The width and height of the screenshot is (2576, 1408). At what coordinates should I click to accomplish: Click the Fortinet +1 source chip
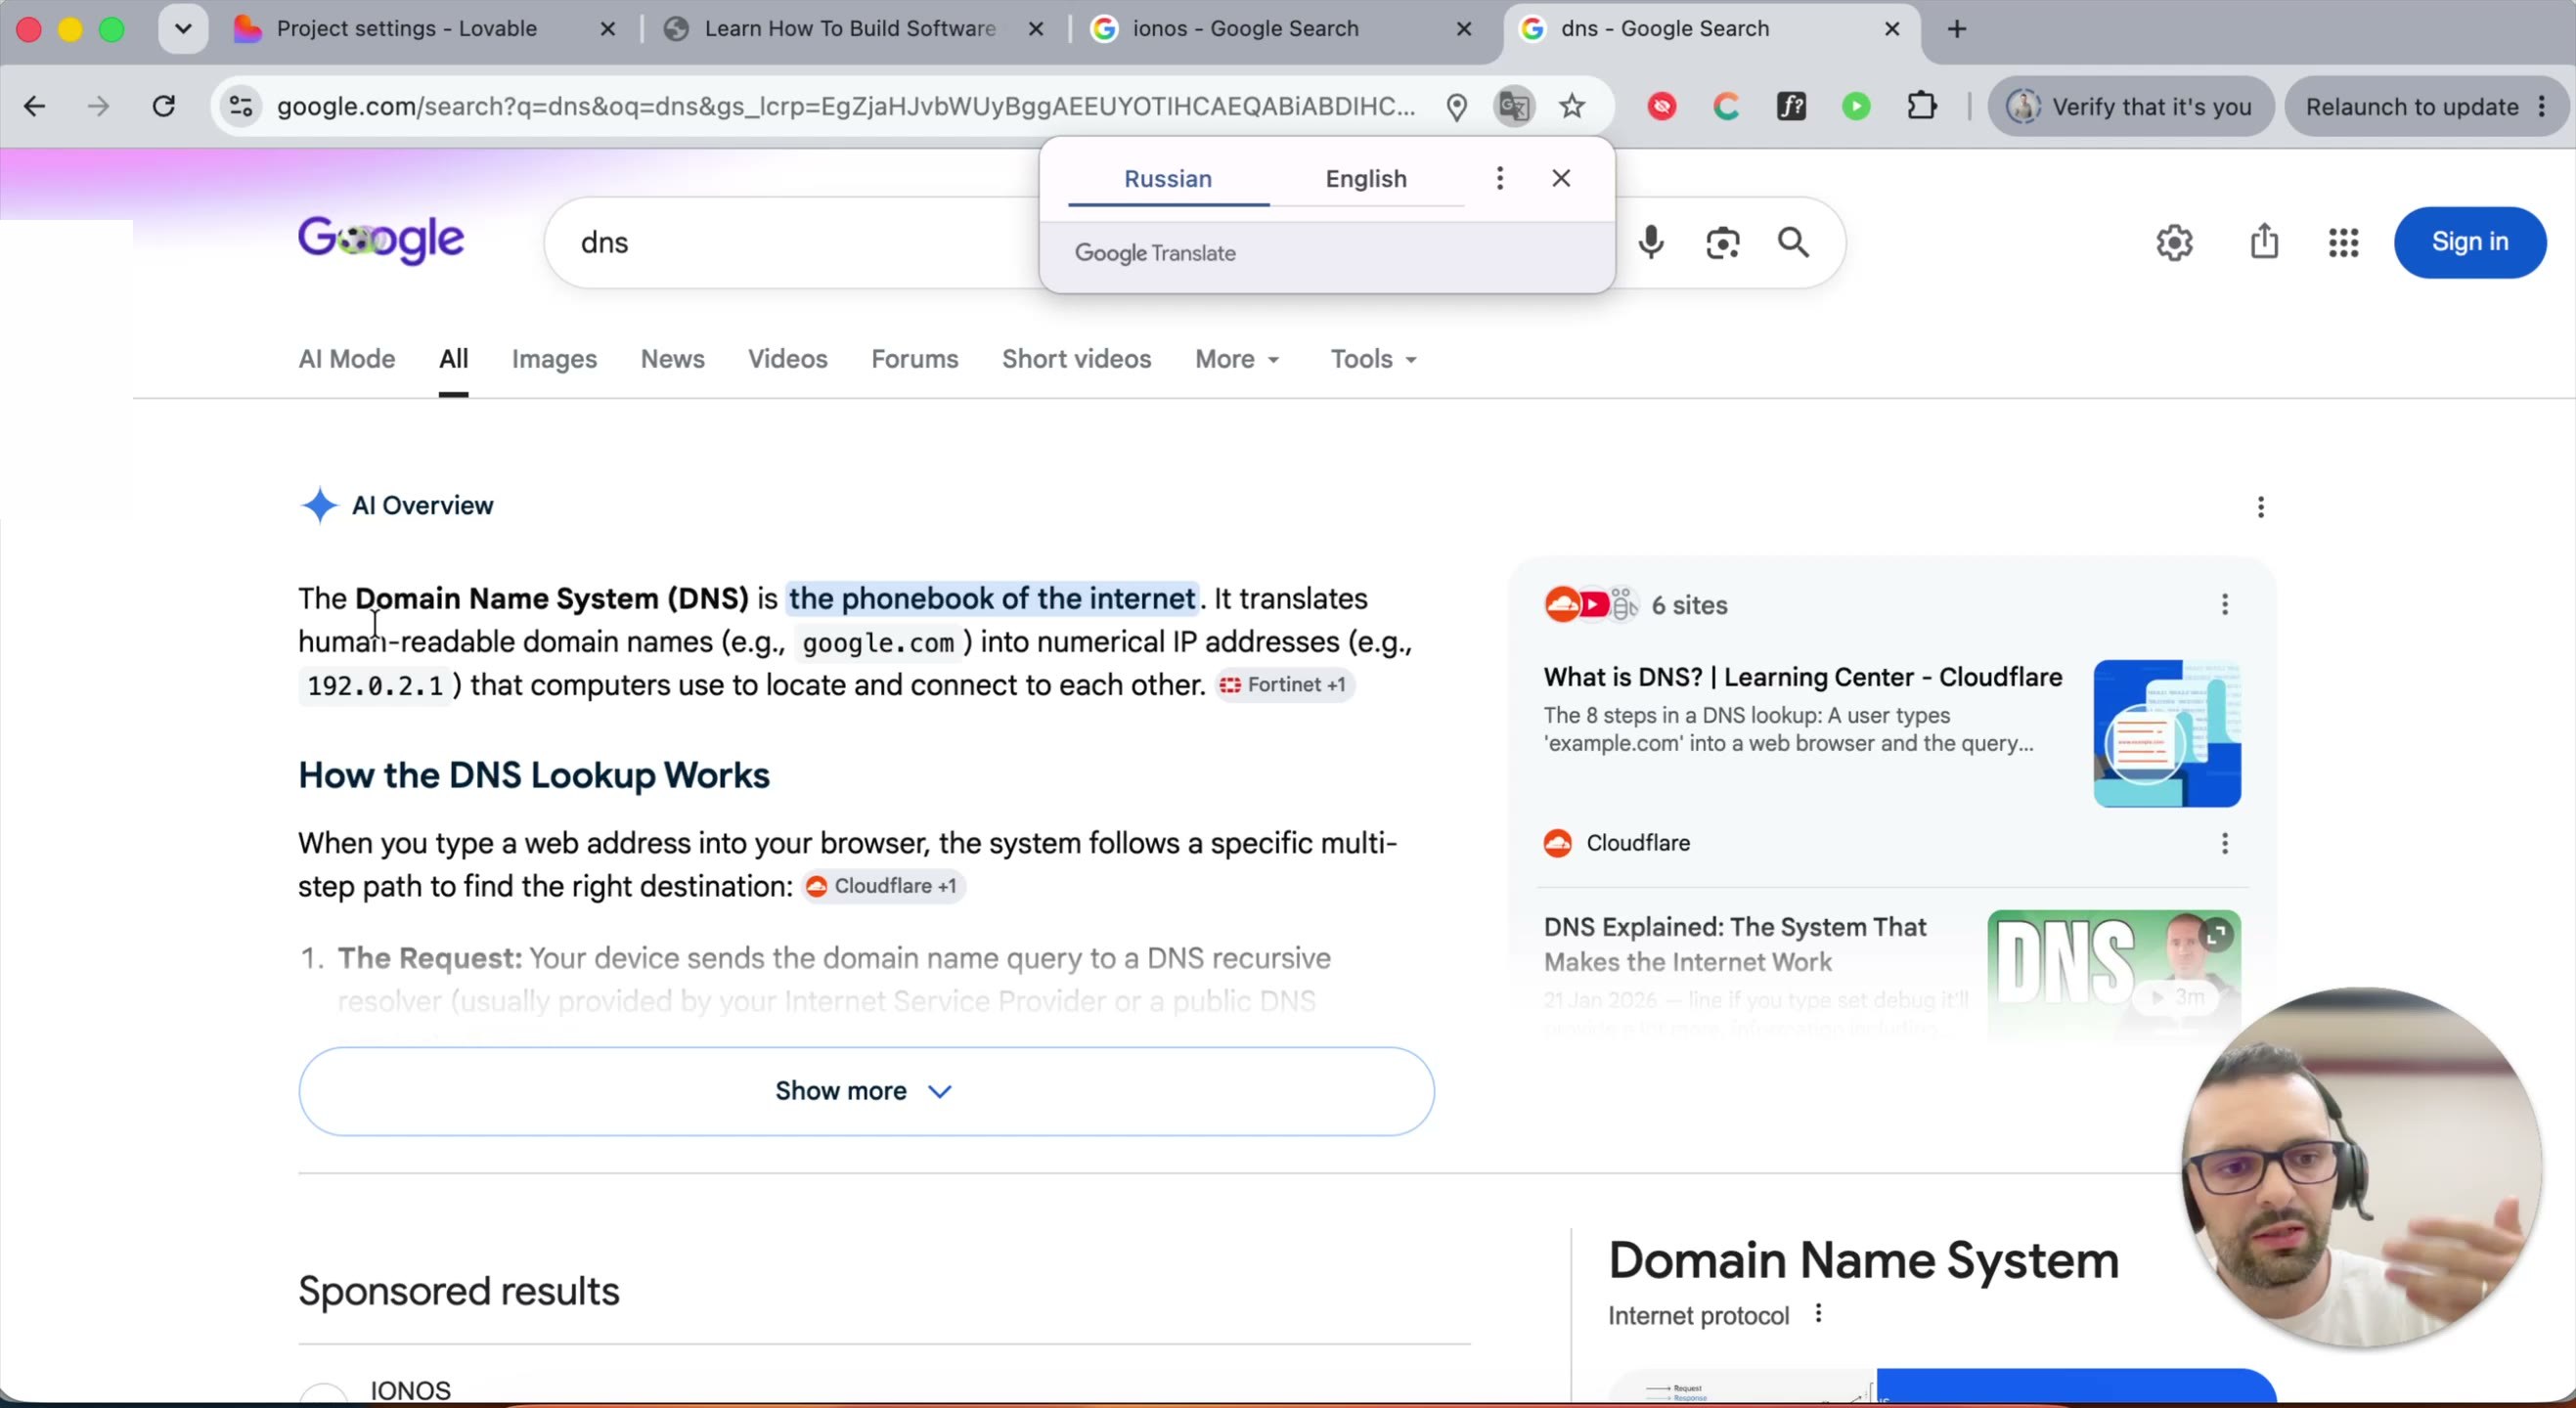point(1284,685)
